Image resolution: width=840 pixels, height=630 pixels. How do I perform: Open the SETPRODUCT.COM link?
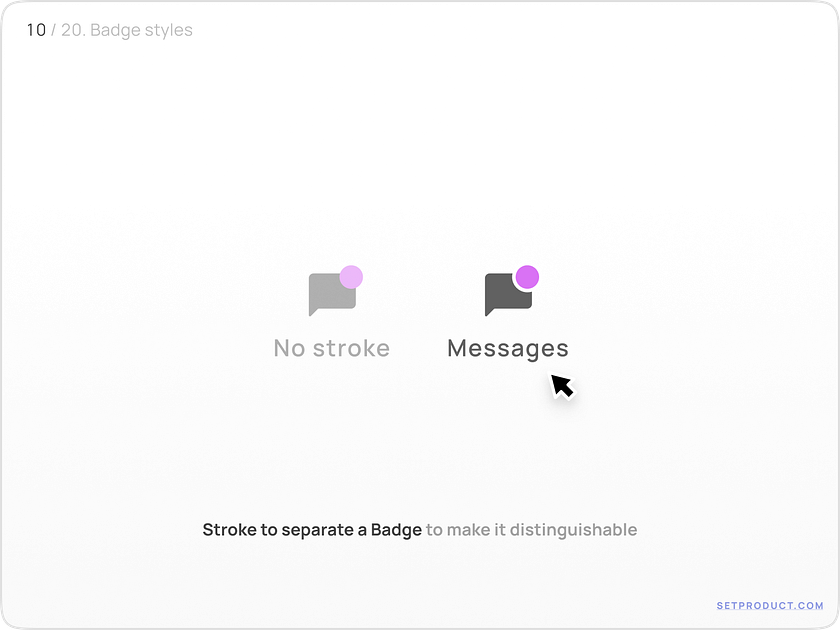(x=769, y=603)
